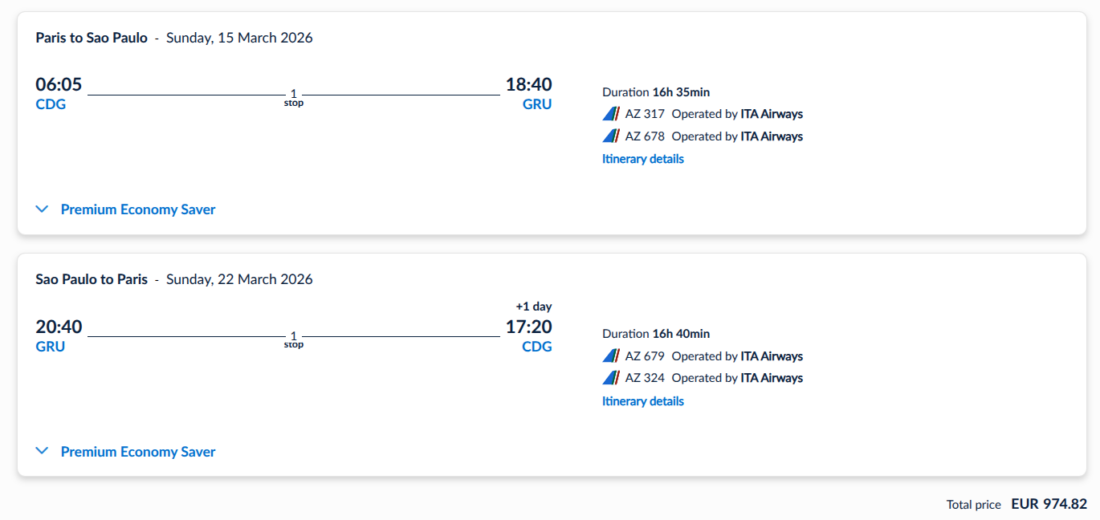
Task: Expand the return flight fare chevron arrow
Action: tap(42, 451)
